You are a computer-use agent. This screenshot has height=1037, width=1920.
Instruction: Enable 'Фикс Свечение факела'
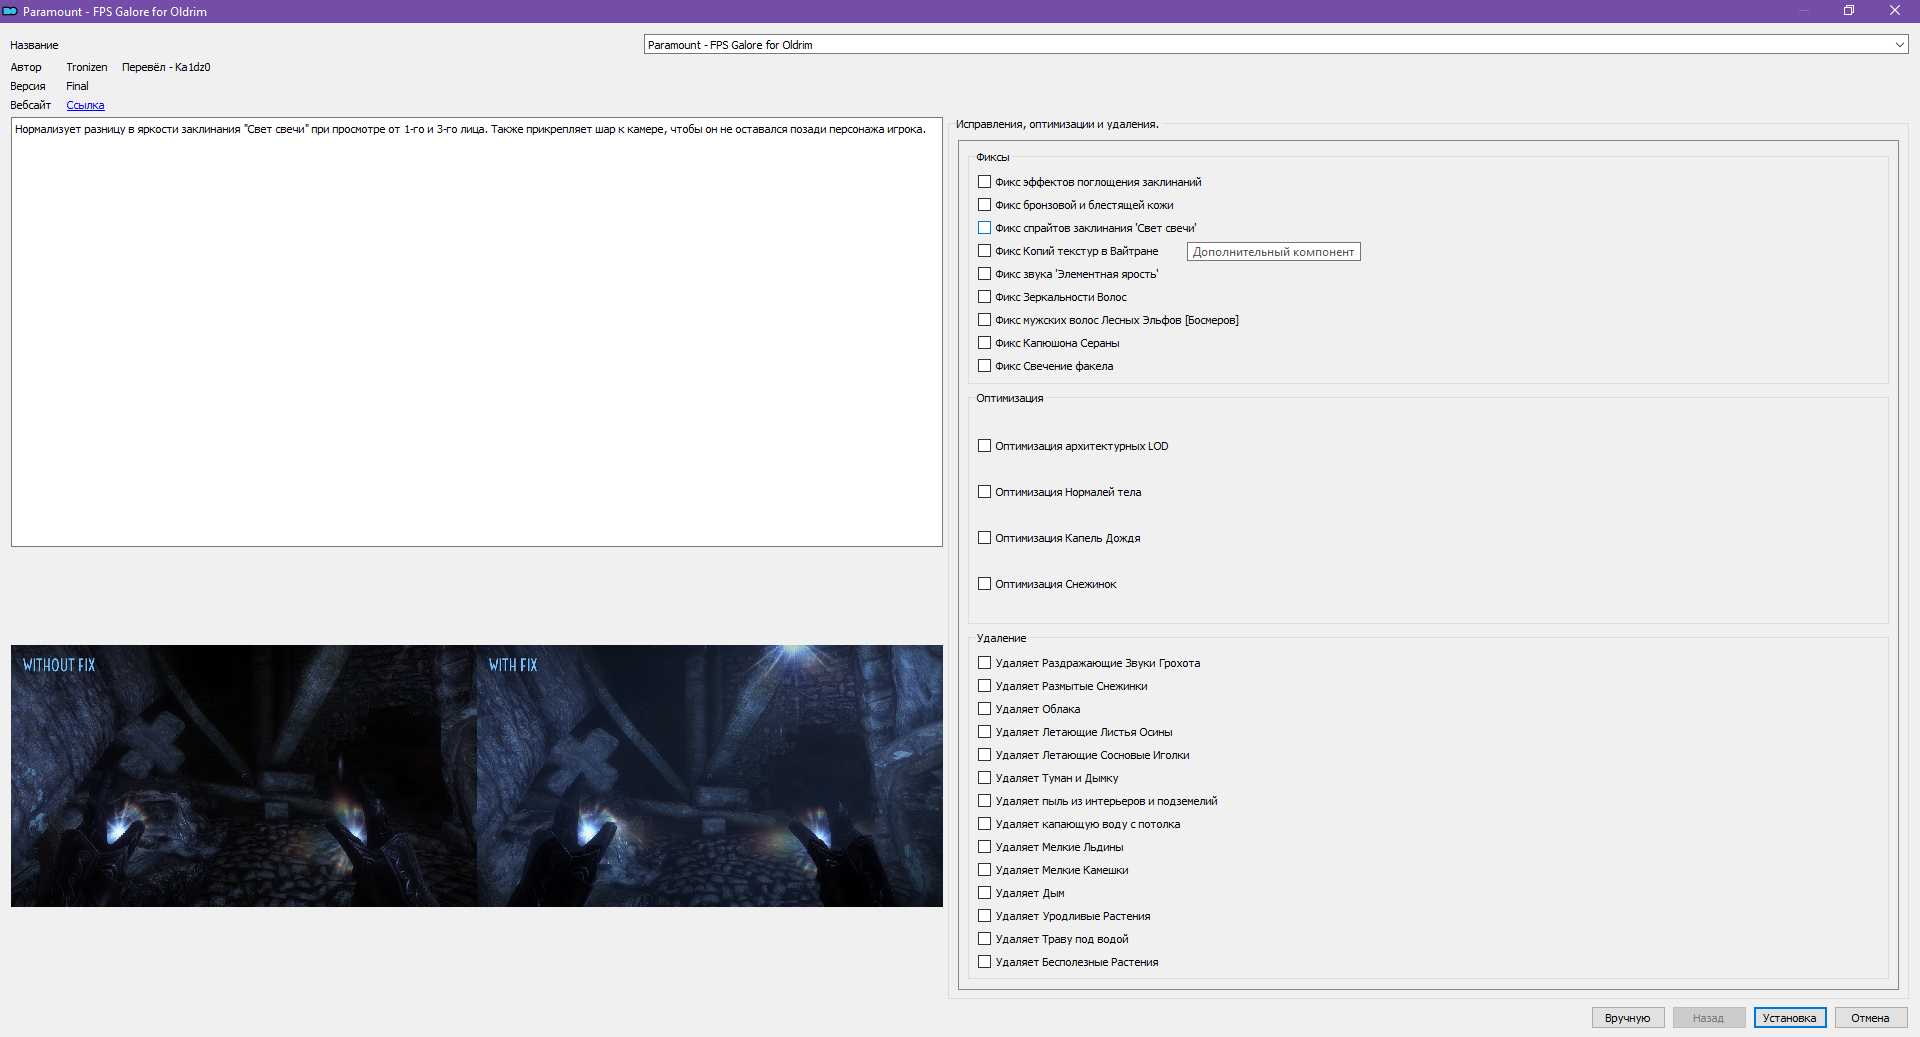(x=984, y=366)
